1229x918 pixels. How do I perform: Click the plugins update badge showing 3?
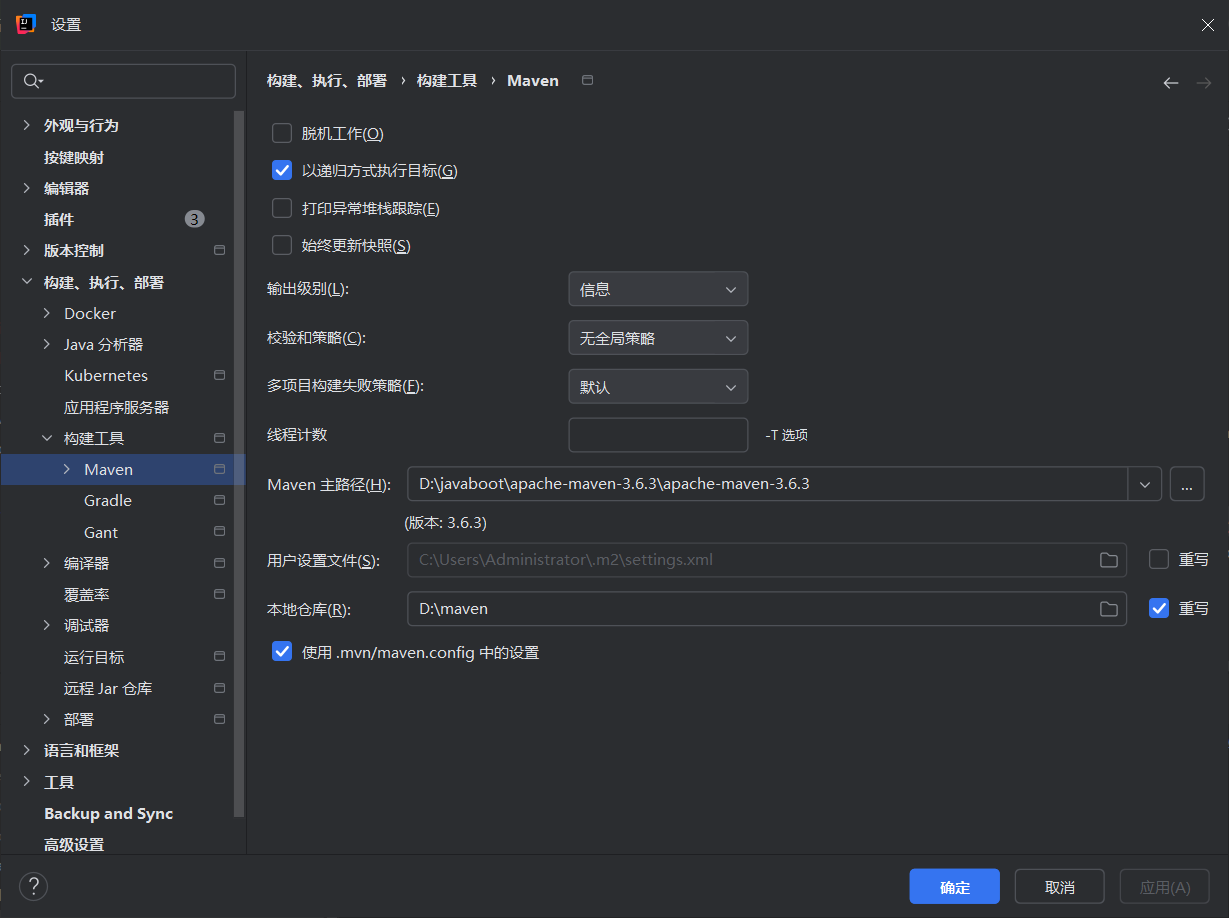pos(194,219)
